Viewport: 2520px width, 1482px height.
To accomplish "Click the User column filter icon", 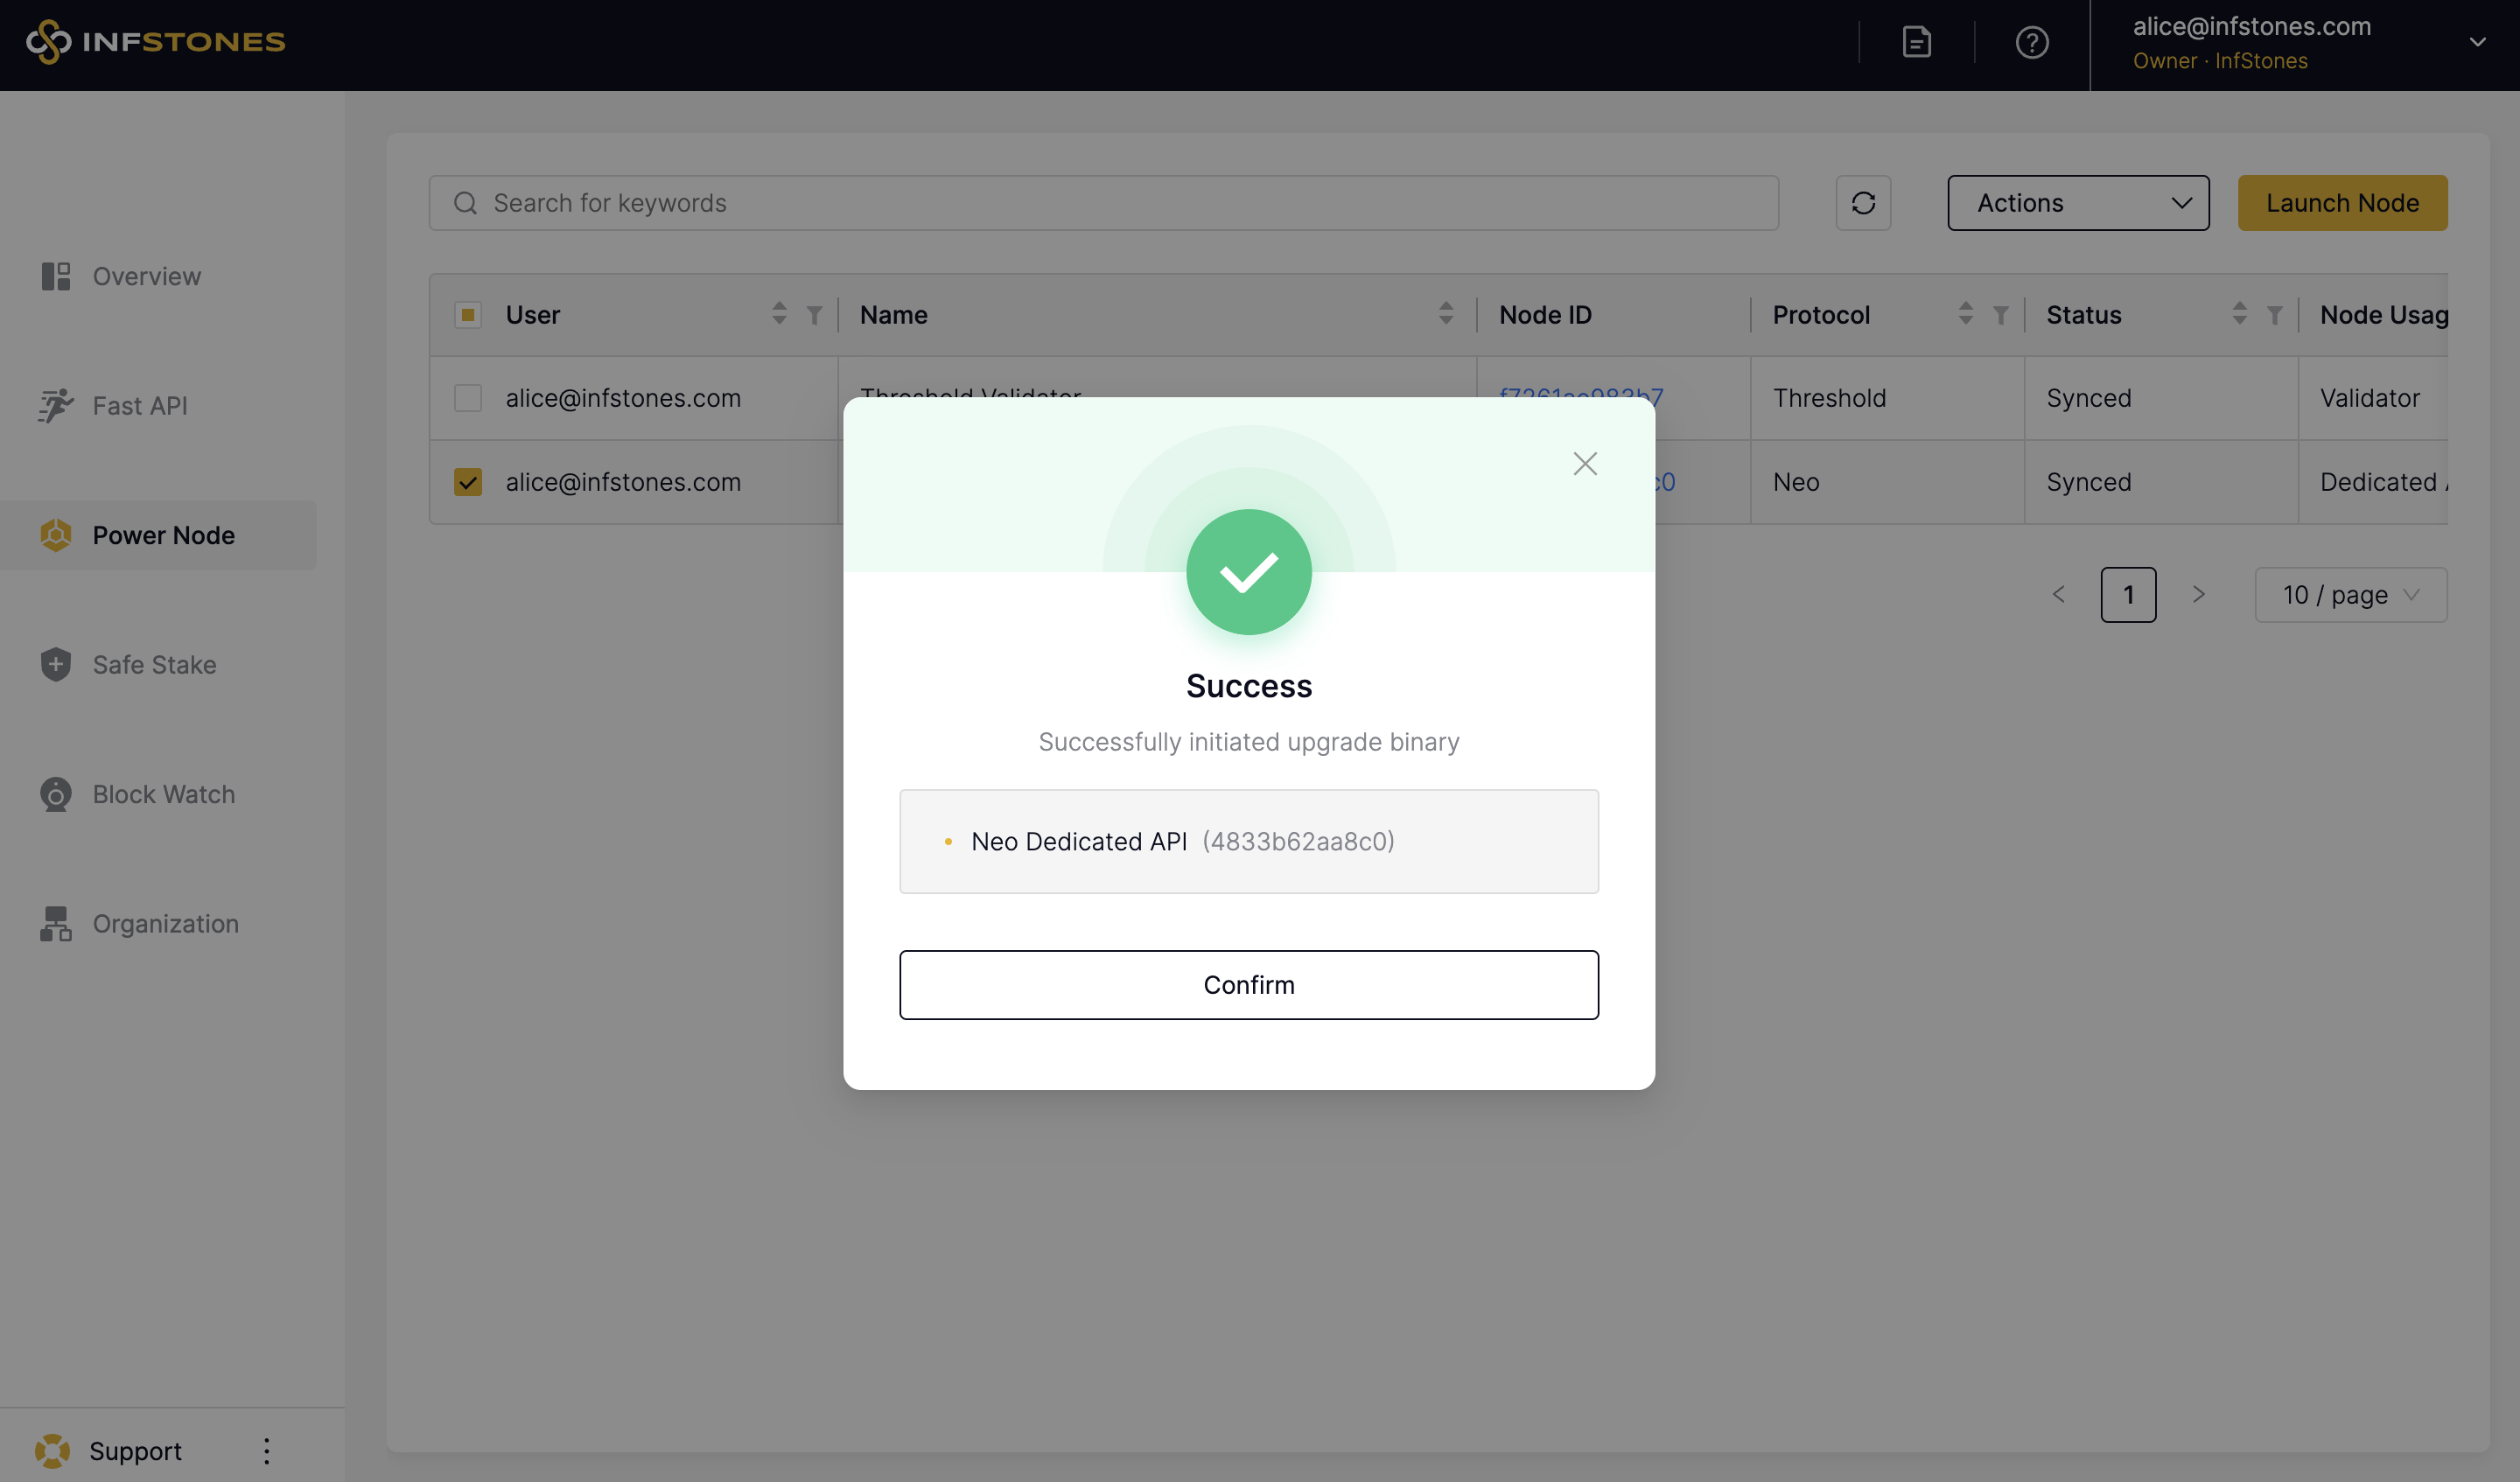I will pyautogui.click(x=814, y=315).
